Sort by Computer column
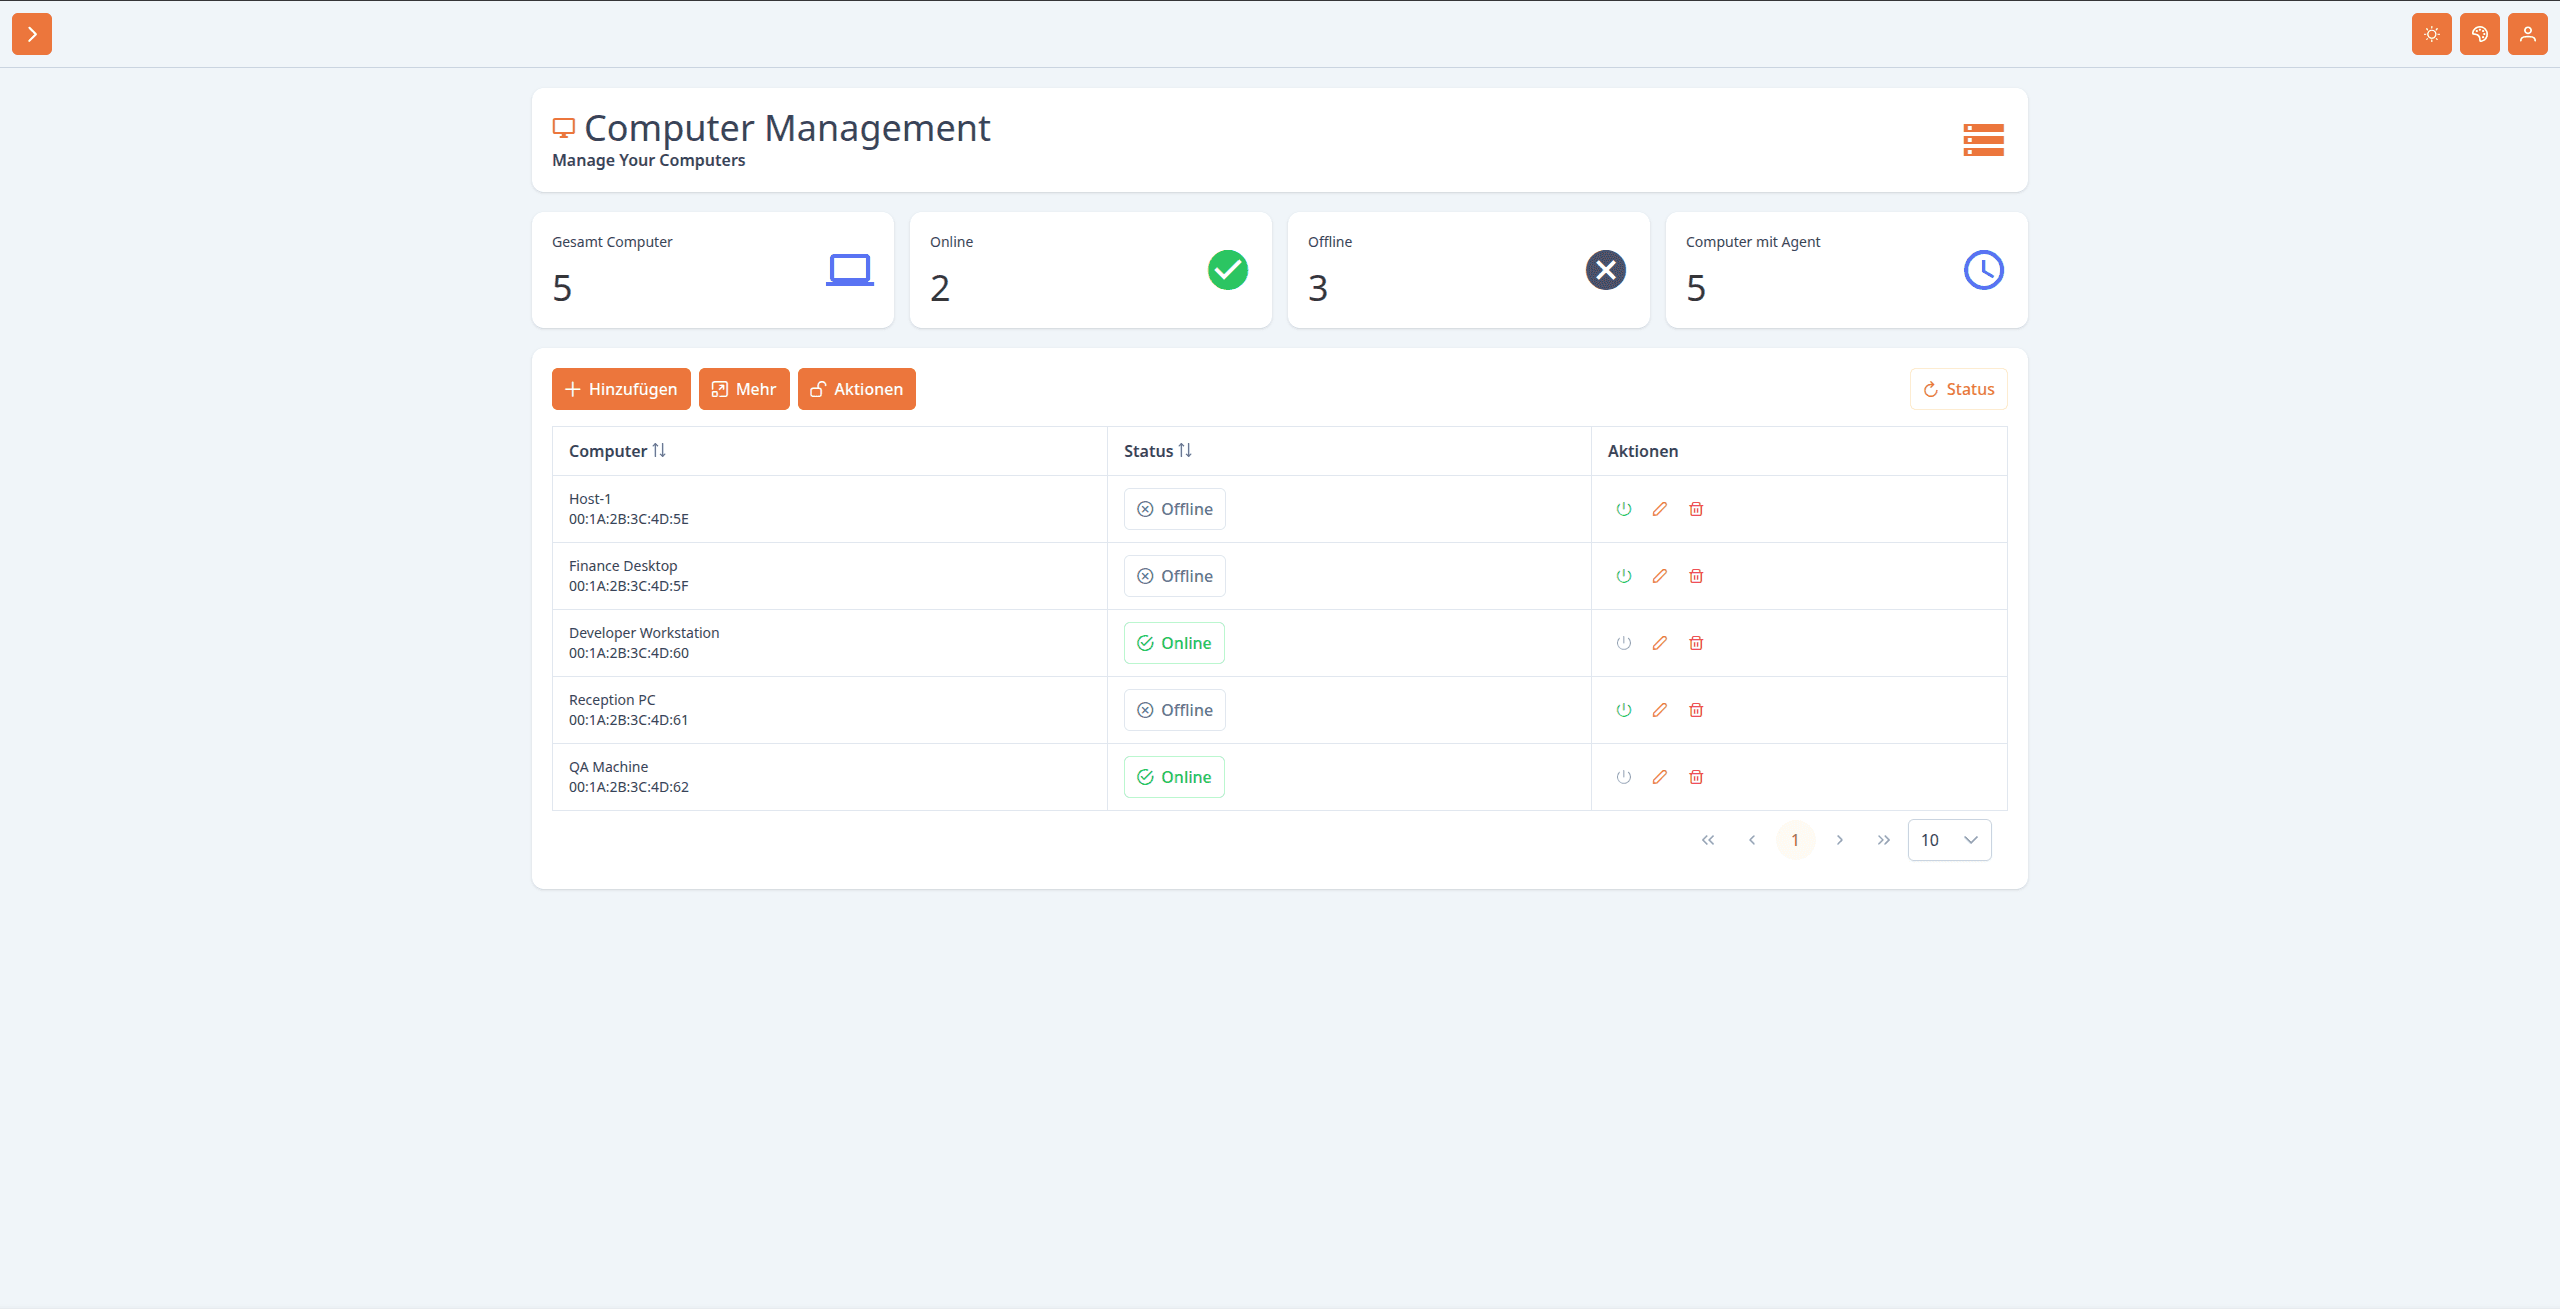2560x1309 pixels. click(x=617, y=451)
